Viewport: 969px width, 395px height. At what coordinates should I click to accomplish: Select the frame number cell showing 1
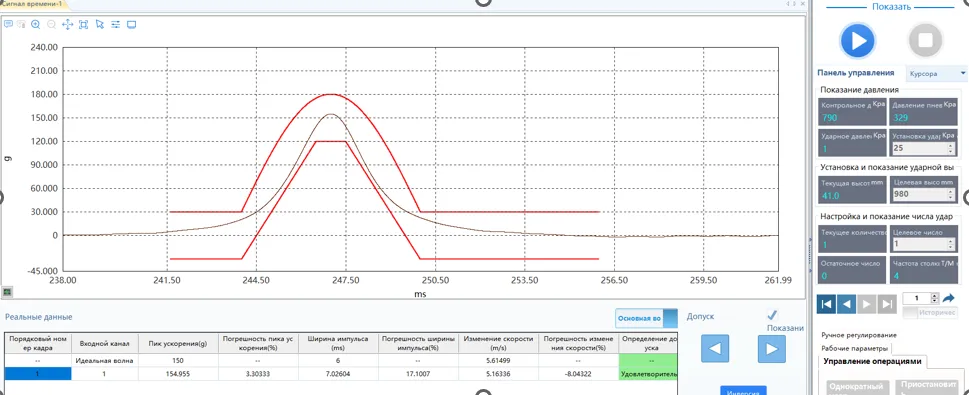38,373
